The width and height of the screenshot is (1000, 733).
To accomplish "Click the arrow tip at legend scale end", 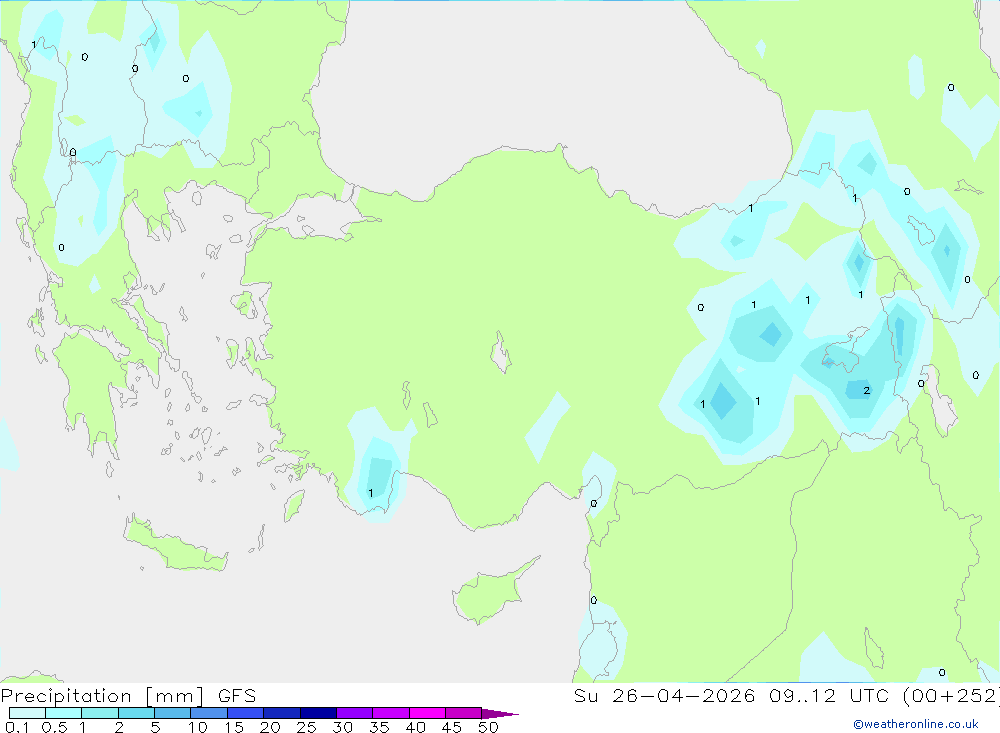I will tap(500, 713).
